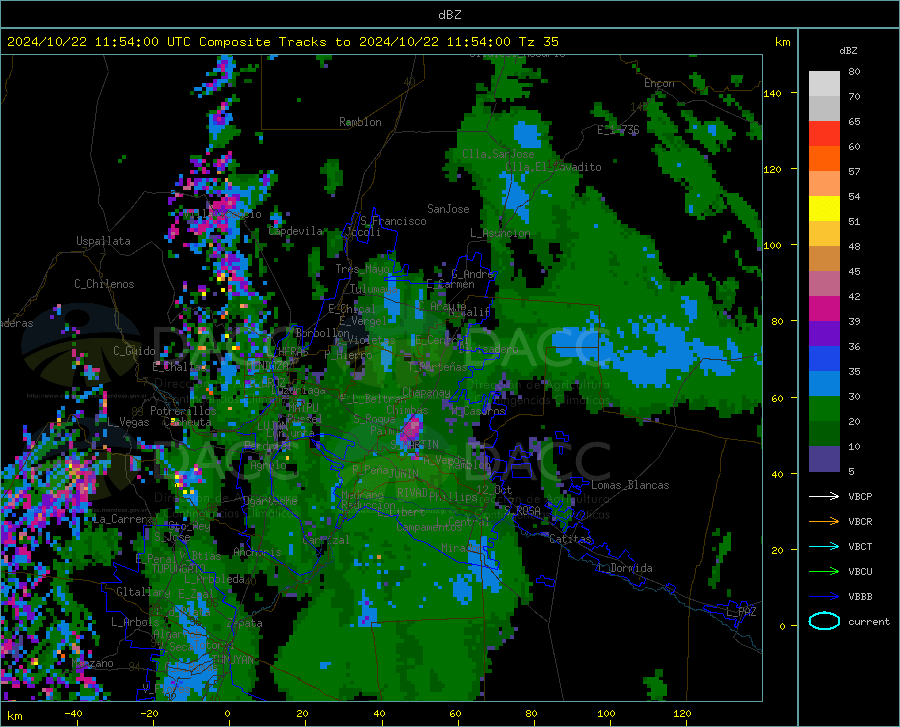900x727 pixels.
Task: Click the -40 km mark on the horizontal axis
Action: pyautogui.click(x=73, y=714)
